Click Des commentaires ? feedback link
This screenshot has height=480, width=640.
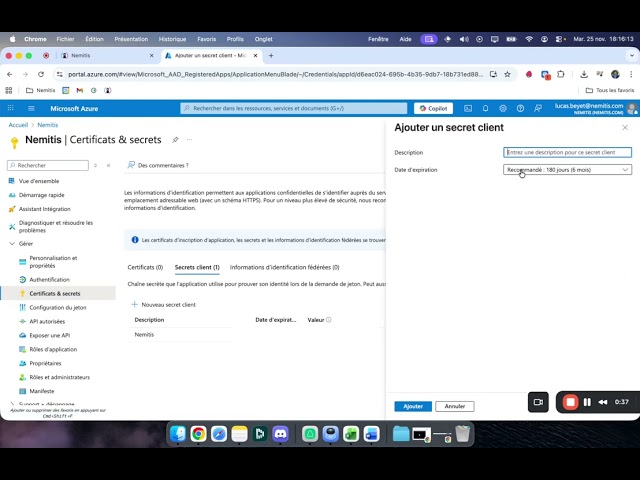(158, 165)
